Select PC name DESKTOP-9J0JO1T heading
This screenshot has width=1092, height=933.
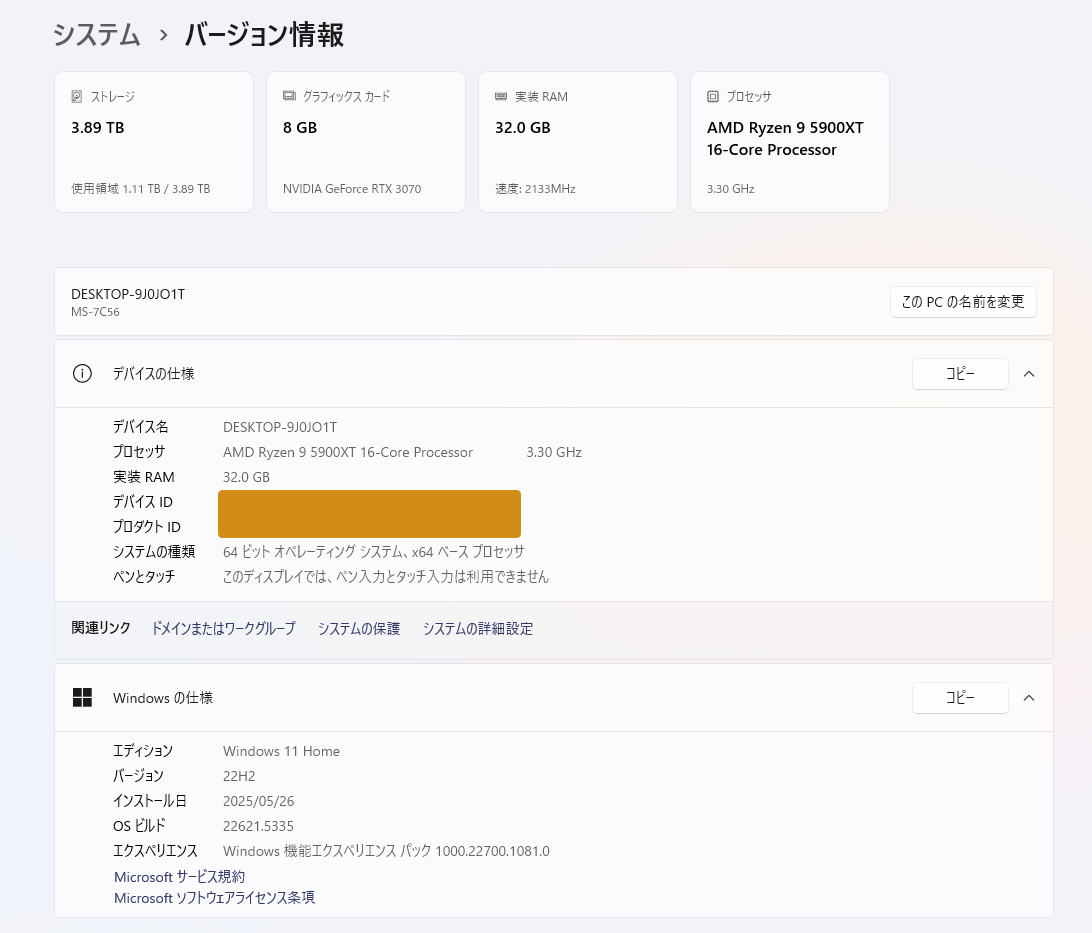tap(128, 295)
